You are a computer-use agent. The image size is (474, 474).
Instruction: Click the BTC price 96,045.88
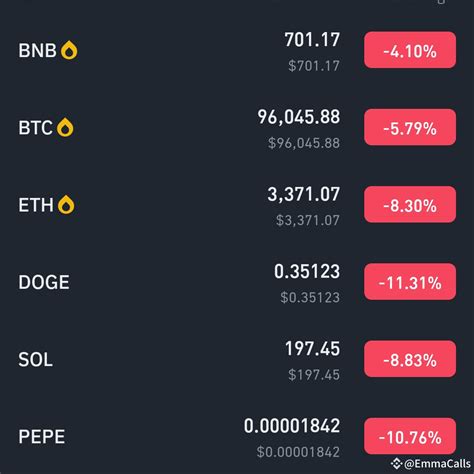point(299,117)
